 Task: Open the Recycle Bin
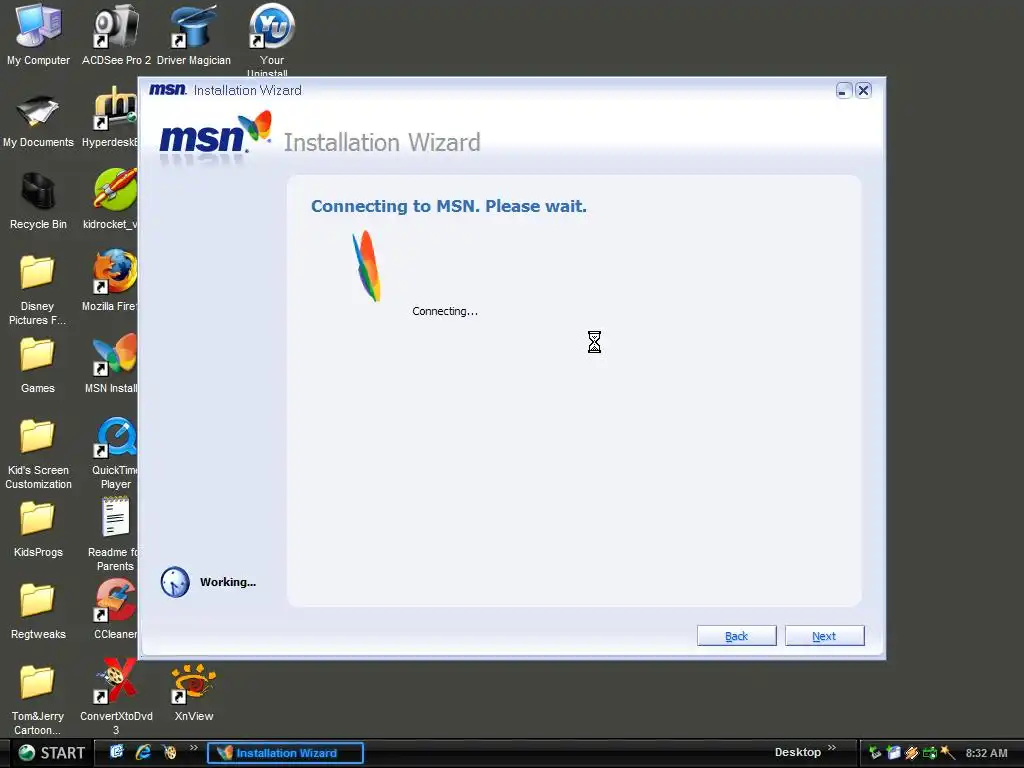[38, 191]
